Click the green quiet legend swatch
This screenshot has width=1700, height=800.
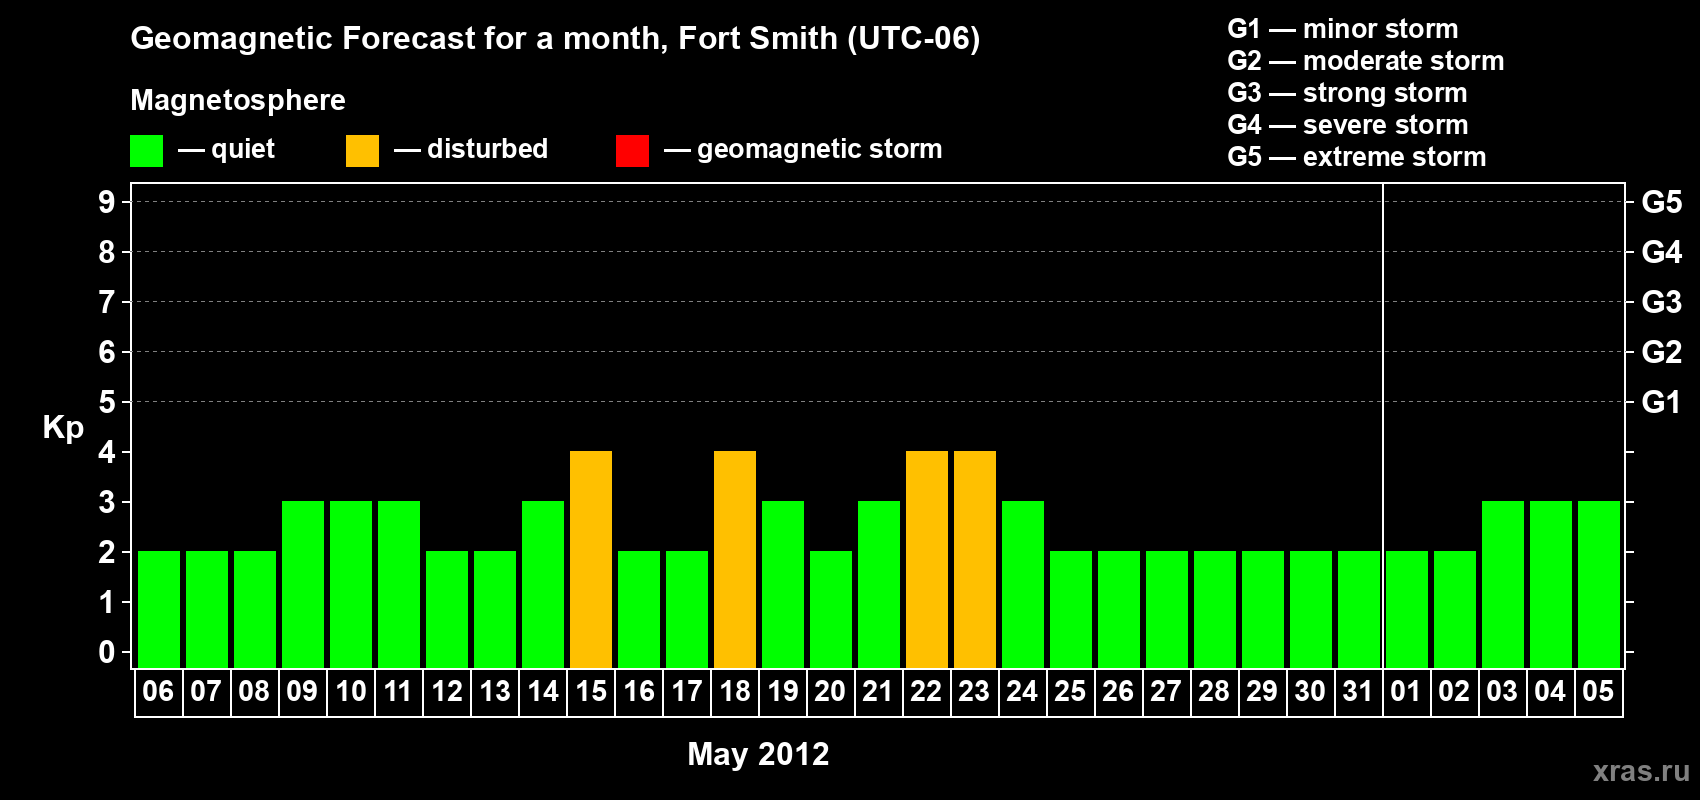coord(146,151)
